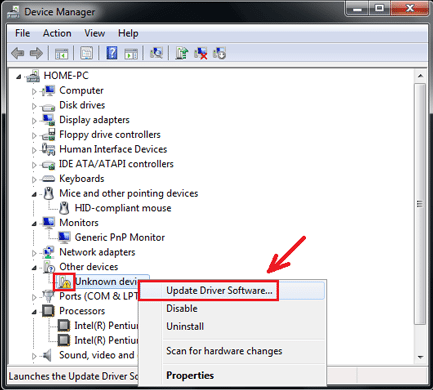This screenshot has width=433, height=390.
Task: Select the HID-compliant mouse item
Action: 123,208
